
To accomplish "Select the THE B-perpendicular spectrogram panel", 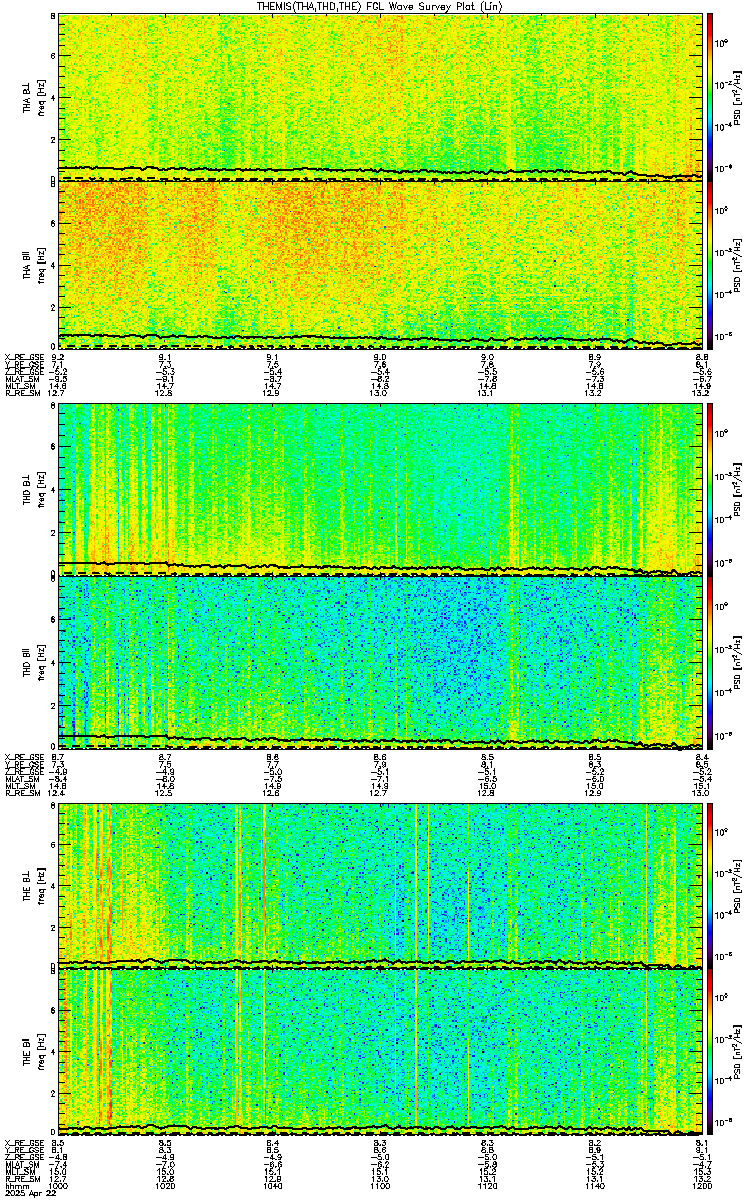I will (378, 885).
